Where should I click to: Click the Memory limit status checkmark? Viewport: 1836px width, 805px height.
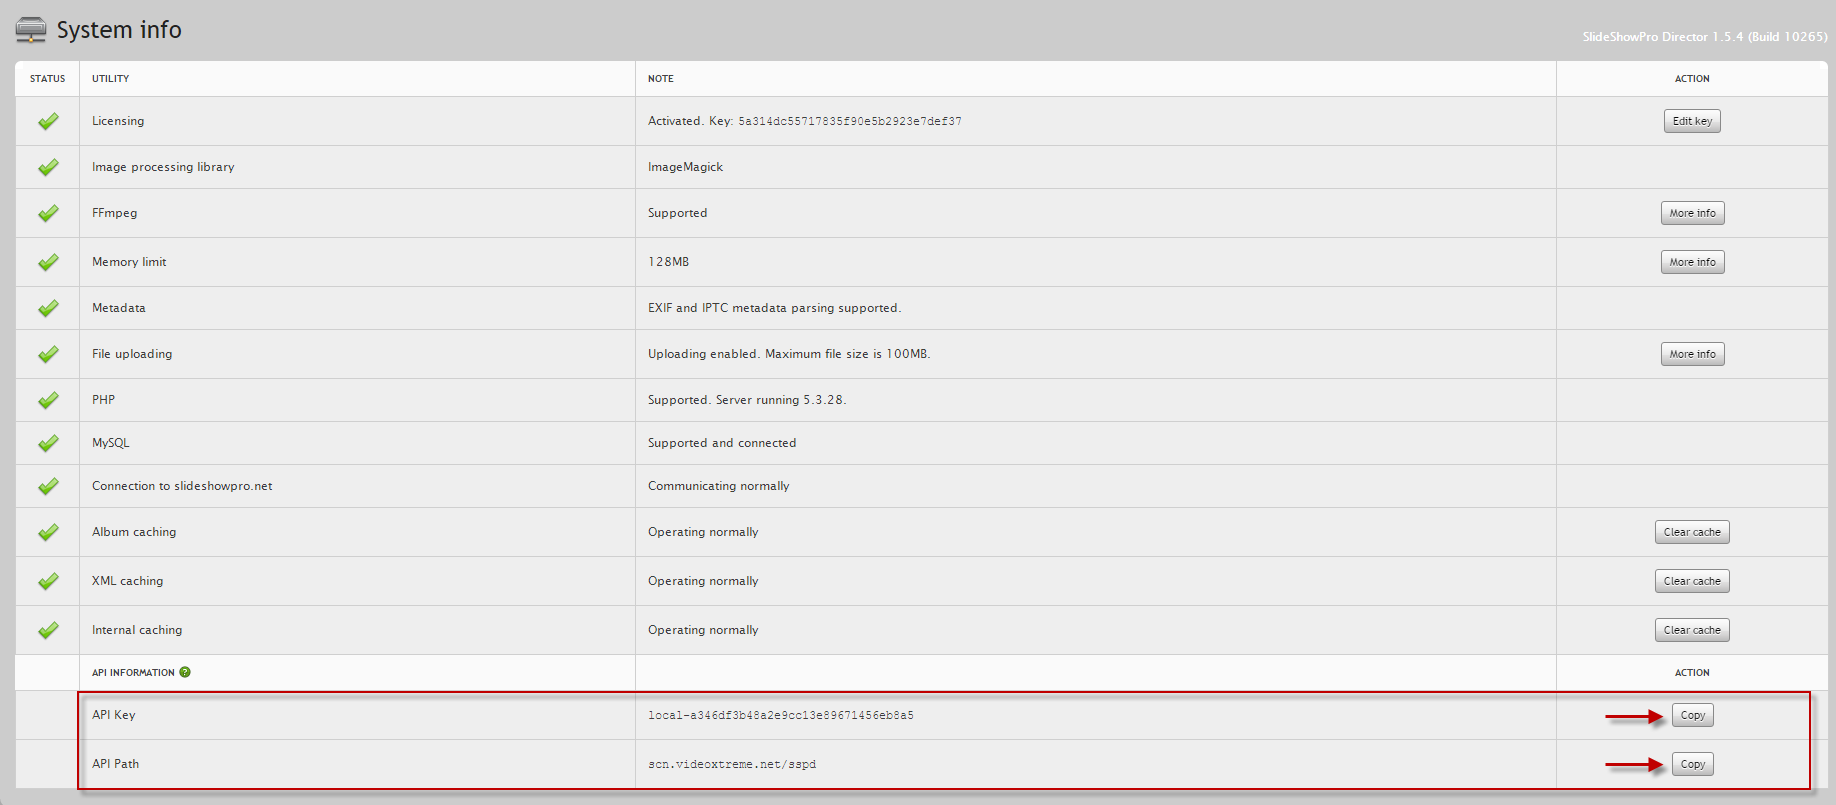48,262
